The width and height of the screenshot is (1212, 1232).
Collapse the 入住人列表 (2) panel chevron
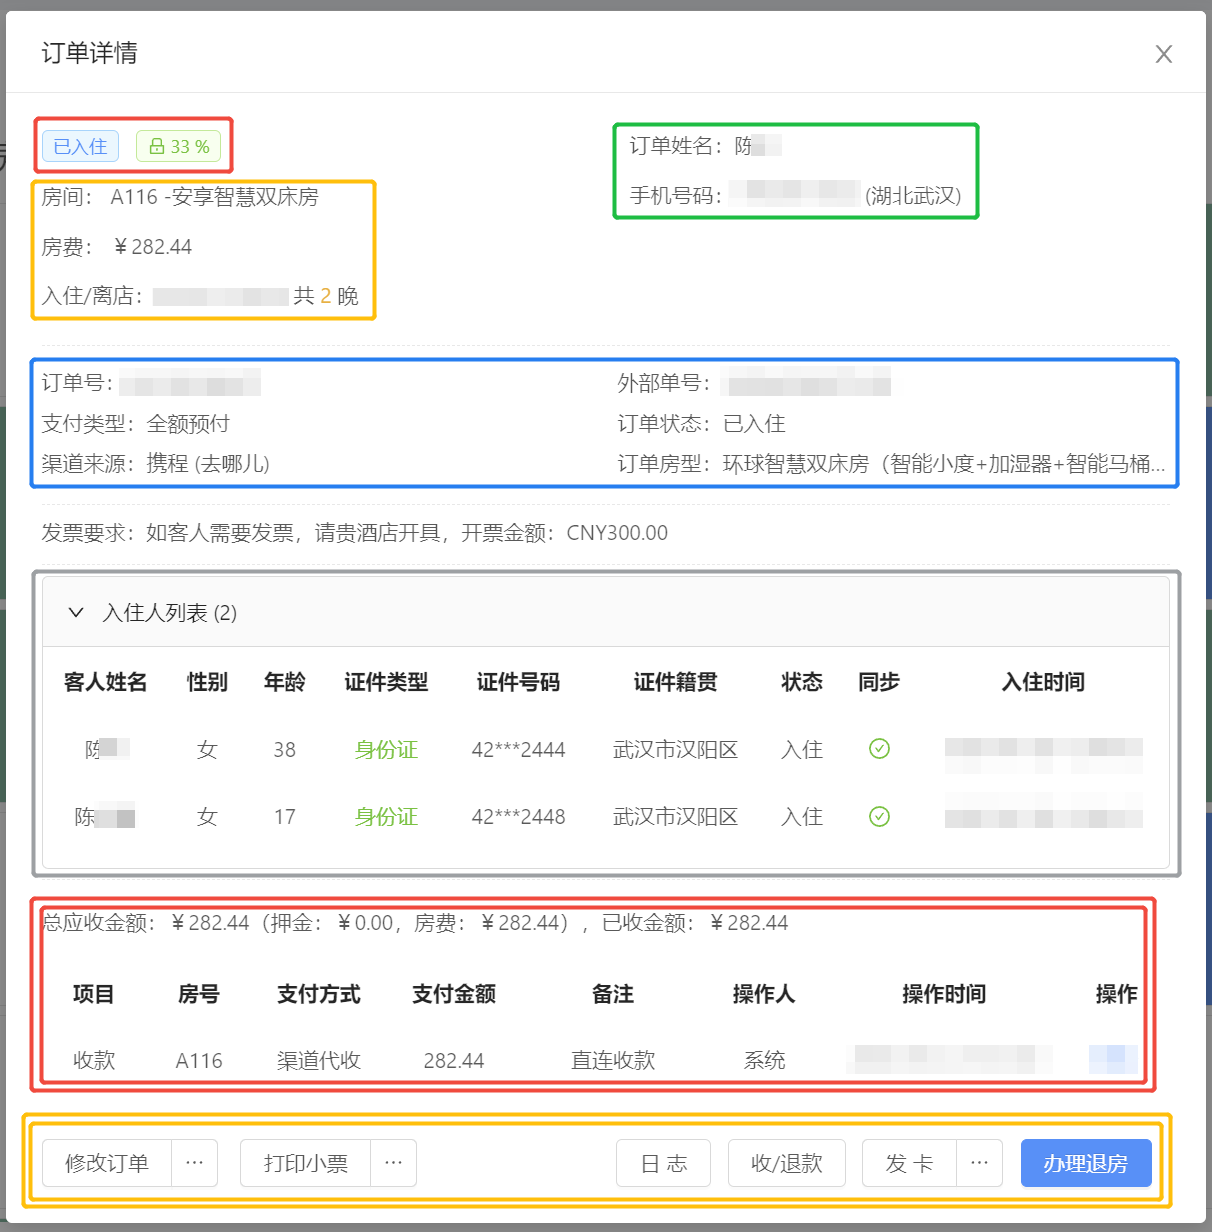tap(76, 612)
